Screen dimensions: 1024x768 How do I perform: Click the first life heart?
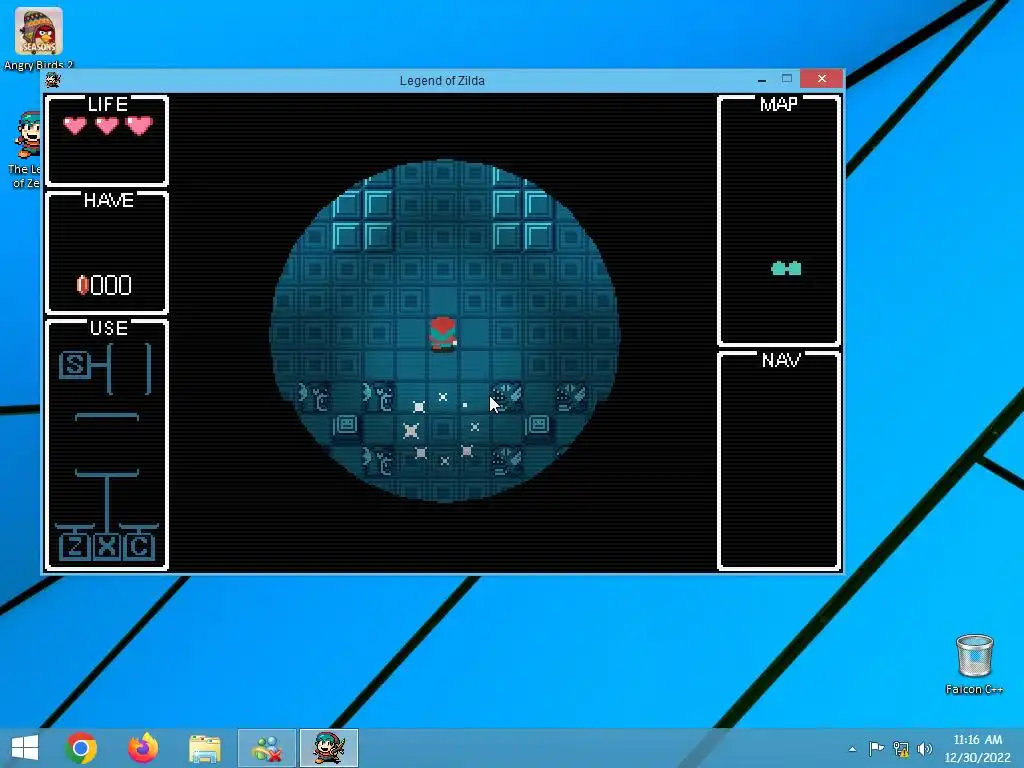click(75, 125)
